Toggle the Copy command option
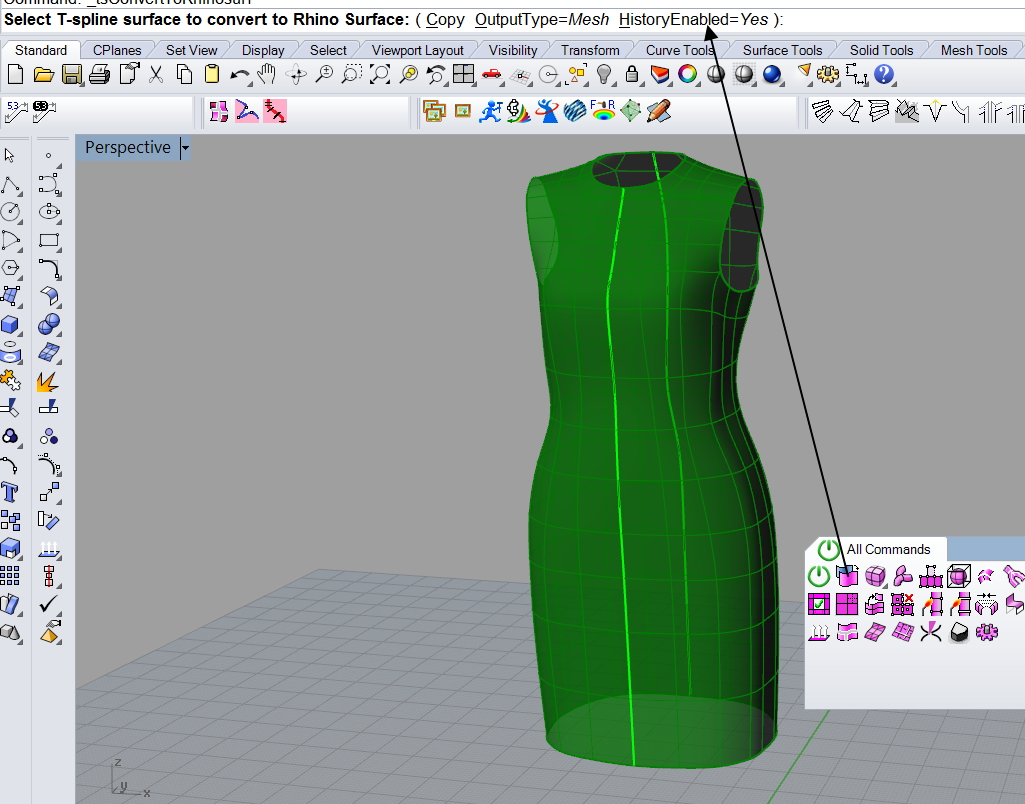Viewport: 1025px width, 804px height. [445, 20]
